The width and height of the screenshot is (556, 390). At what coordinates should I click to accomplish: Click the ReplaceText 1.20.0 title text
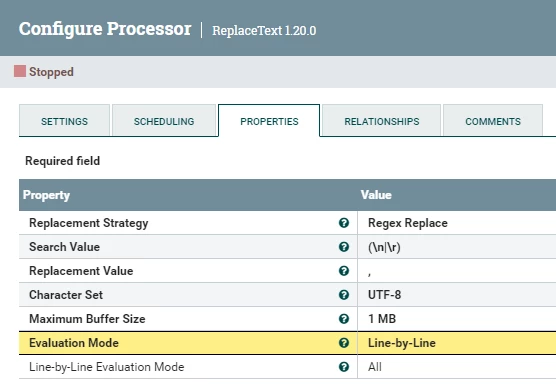pos(264,30)
